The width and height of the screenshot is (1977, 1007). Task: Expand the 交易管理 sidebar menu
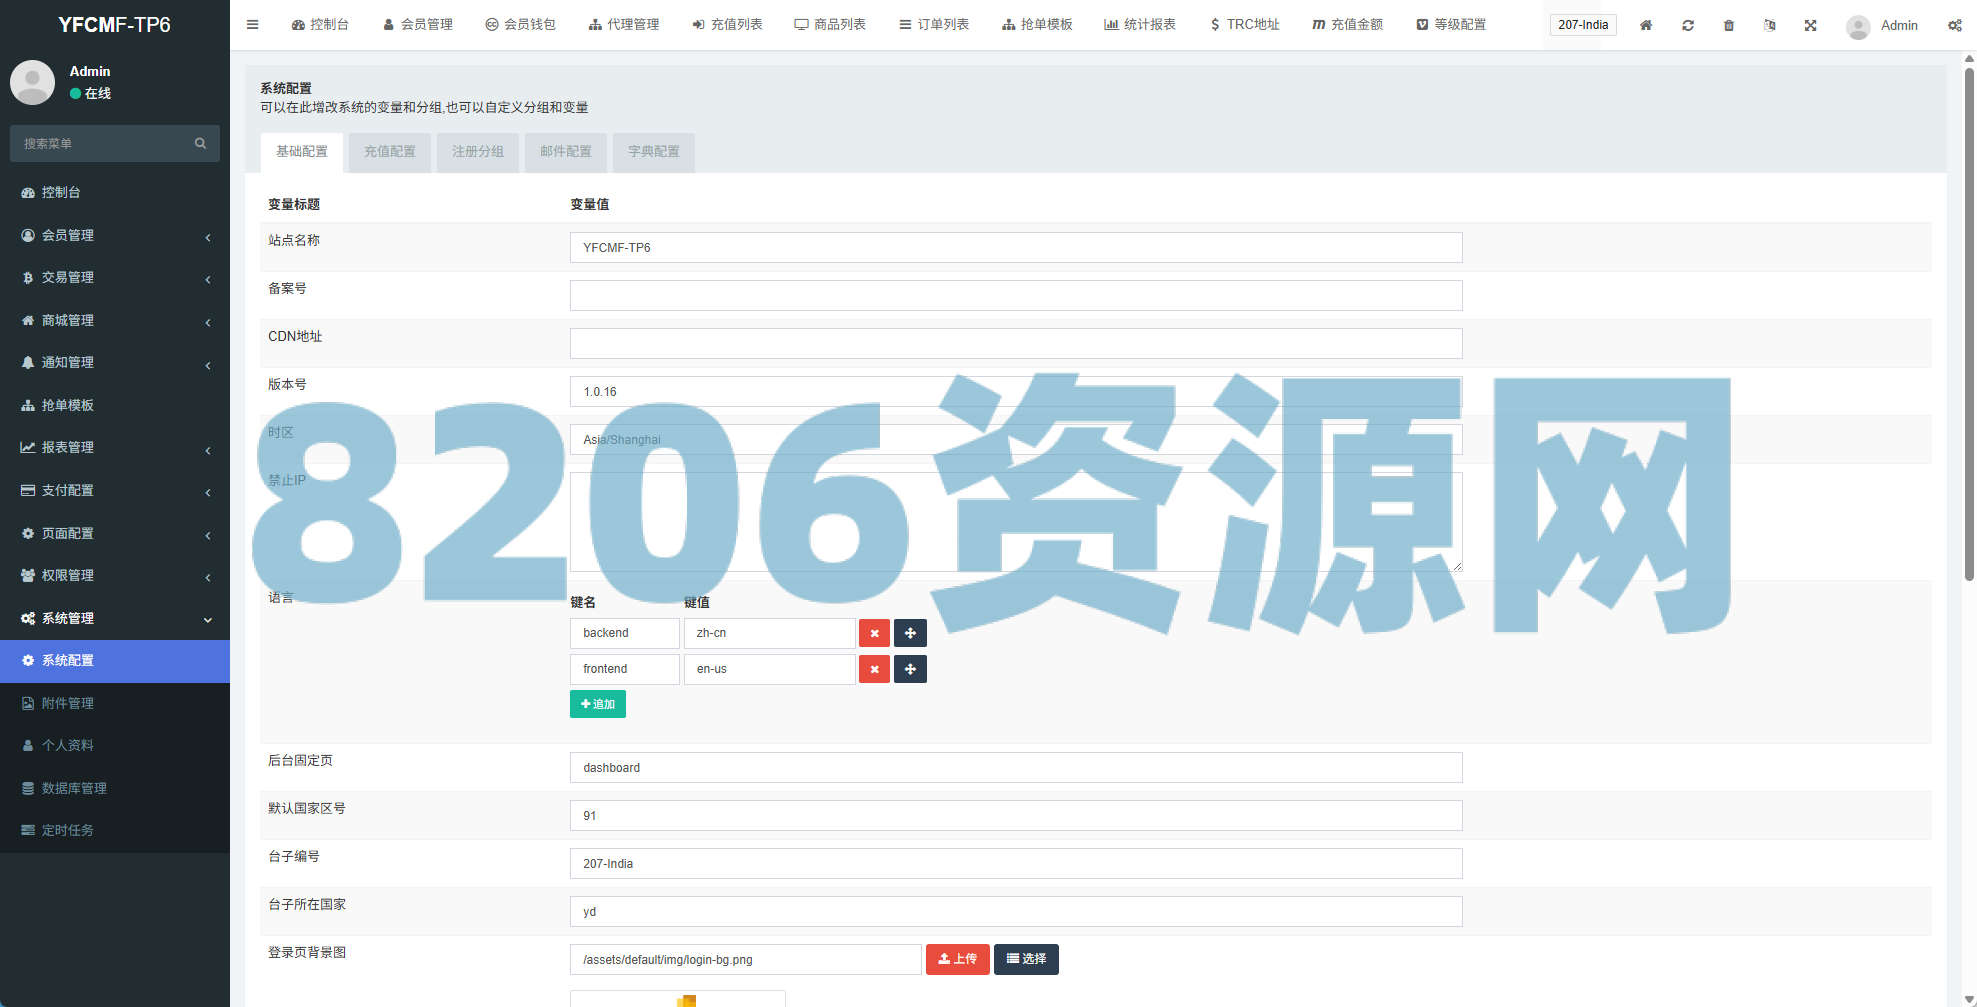tap(115, 277)
